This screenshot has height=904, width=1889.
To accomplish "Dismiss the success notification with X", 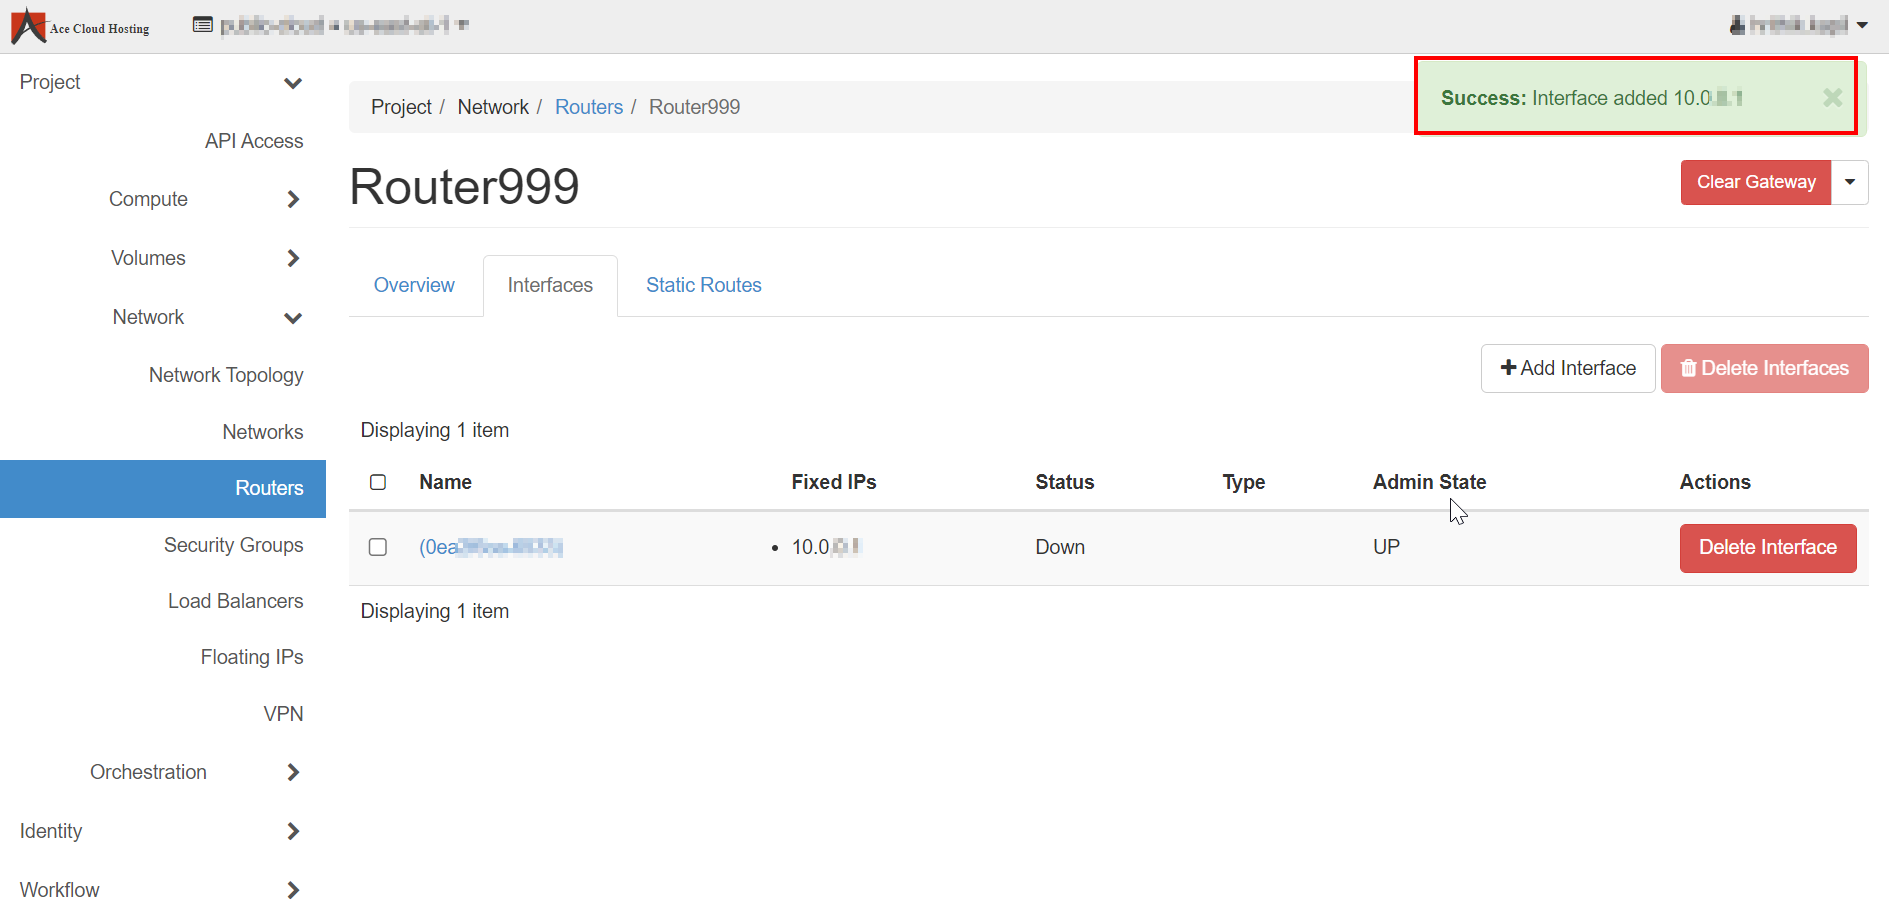I will pos(1832,97).
